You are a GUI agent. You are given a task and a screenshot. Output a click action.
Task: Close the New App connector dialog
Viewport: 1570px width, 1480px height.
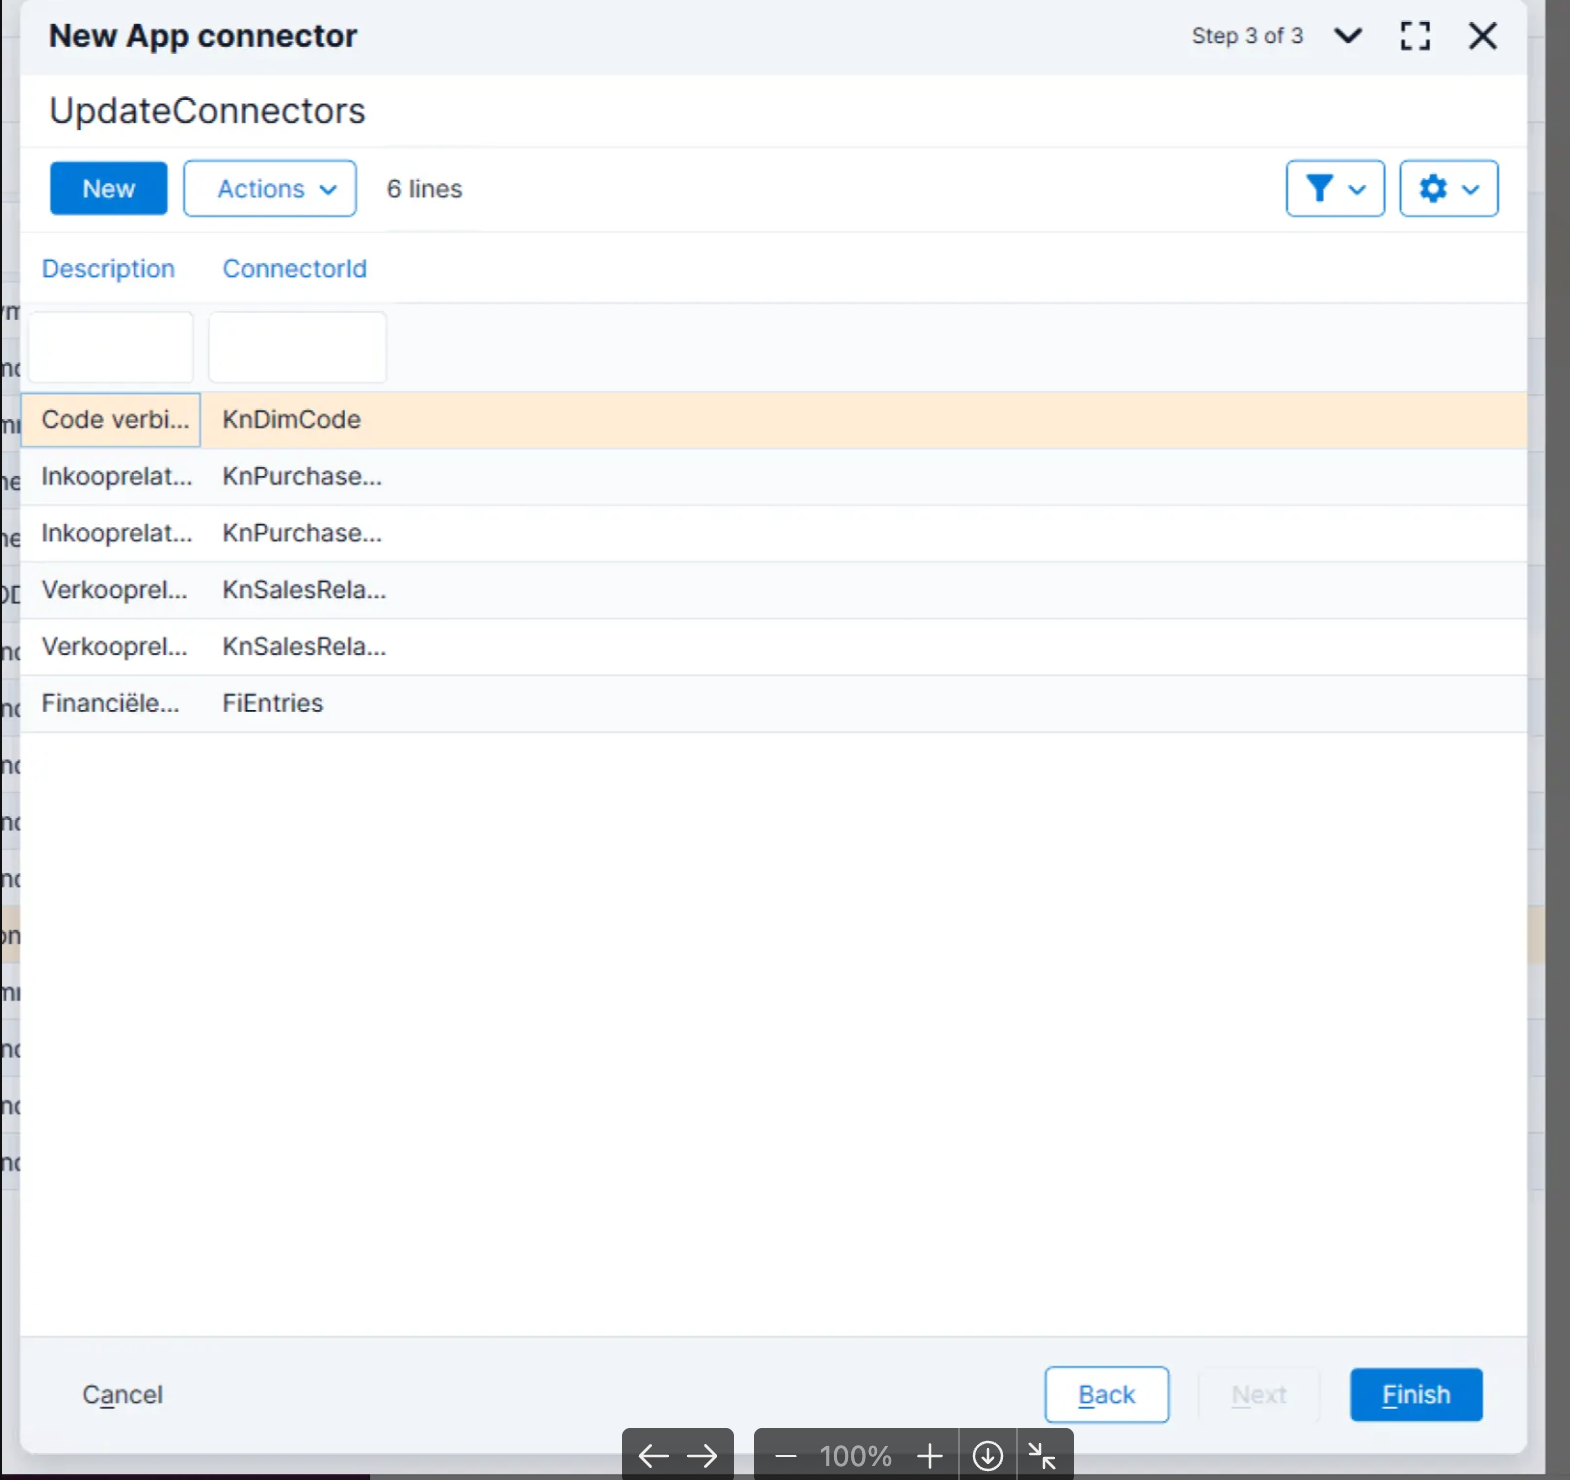pyautogui.click(x=1482, y=36)
